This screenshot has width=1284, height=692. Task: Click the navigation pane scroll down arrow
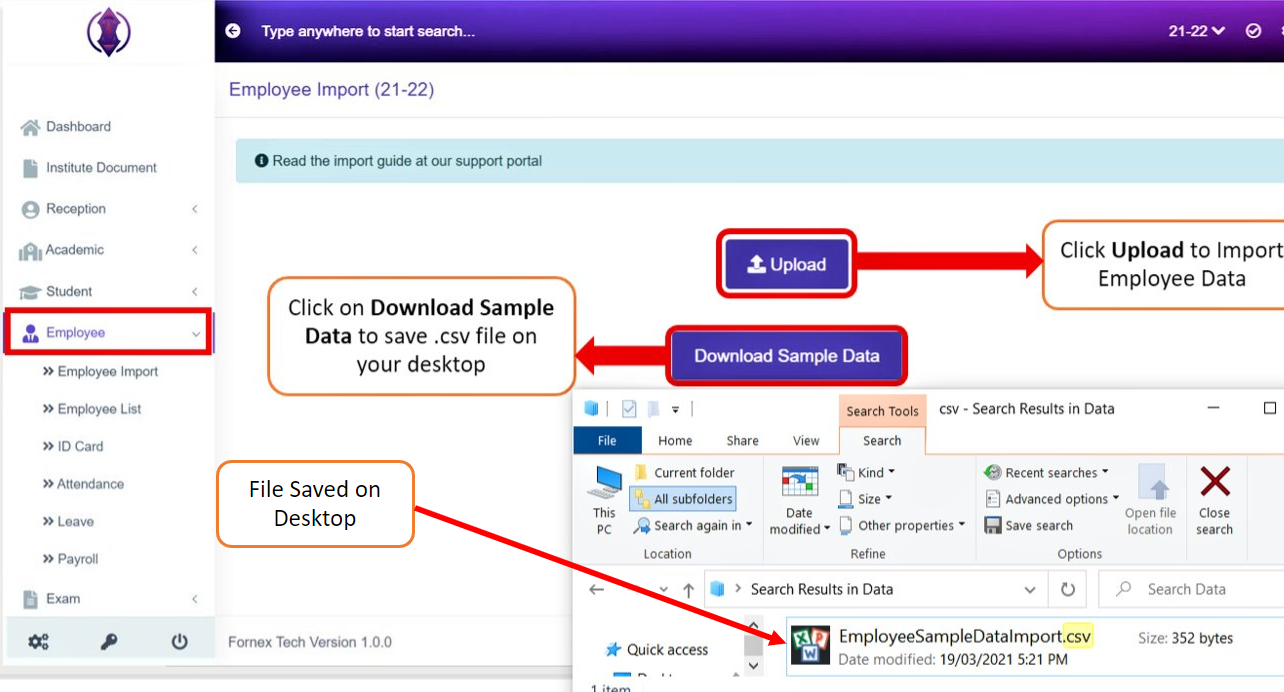click(x=754, y=664)
